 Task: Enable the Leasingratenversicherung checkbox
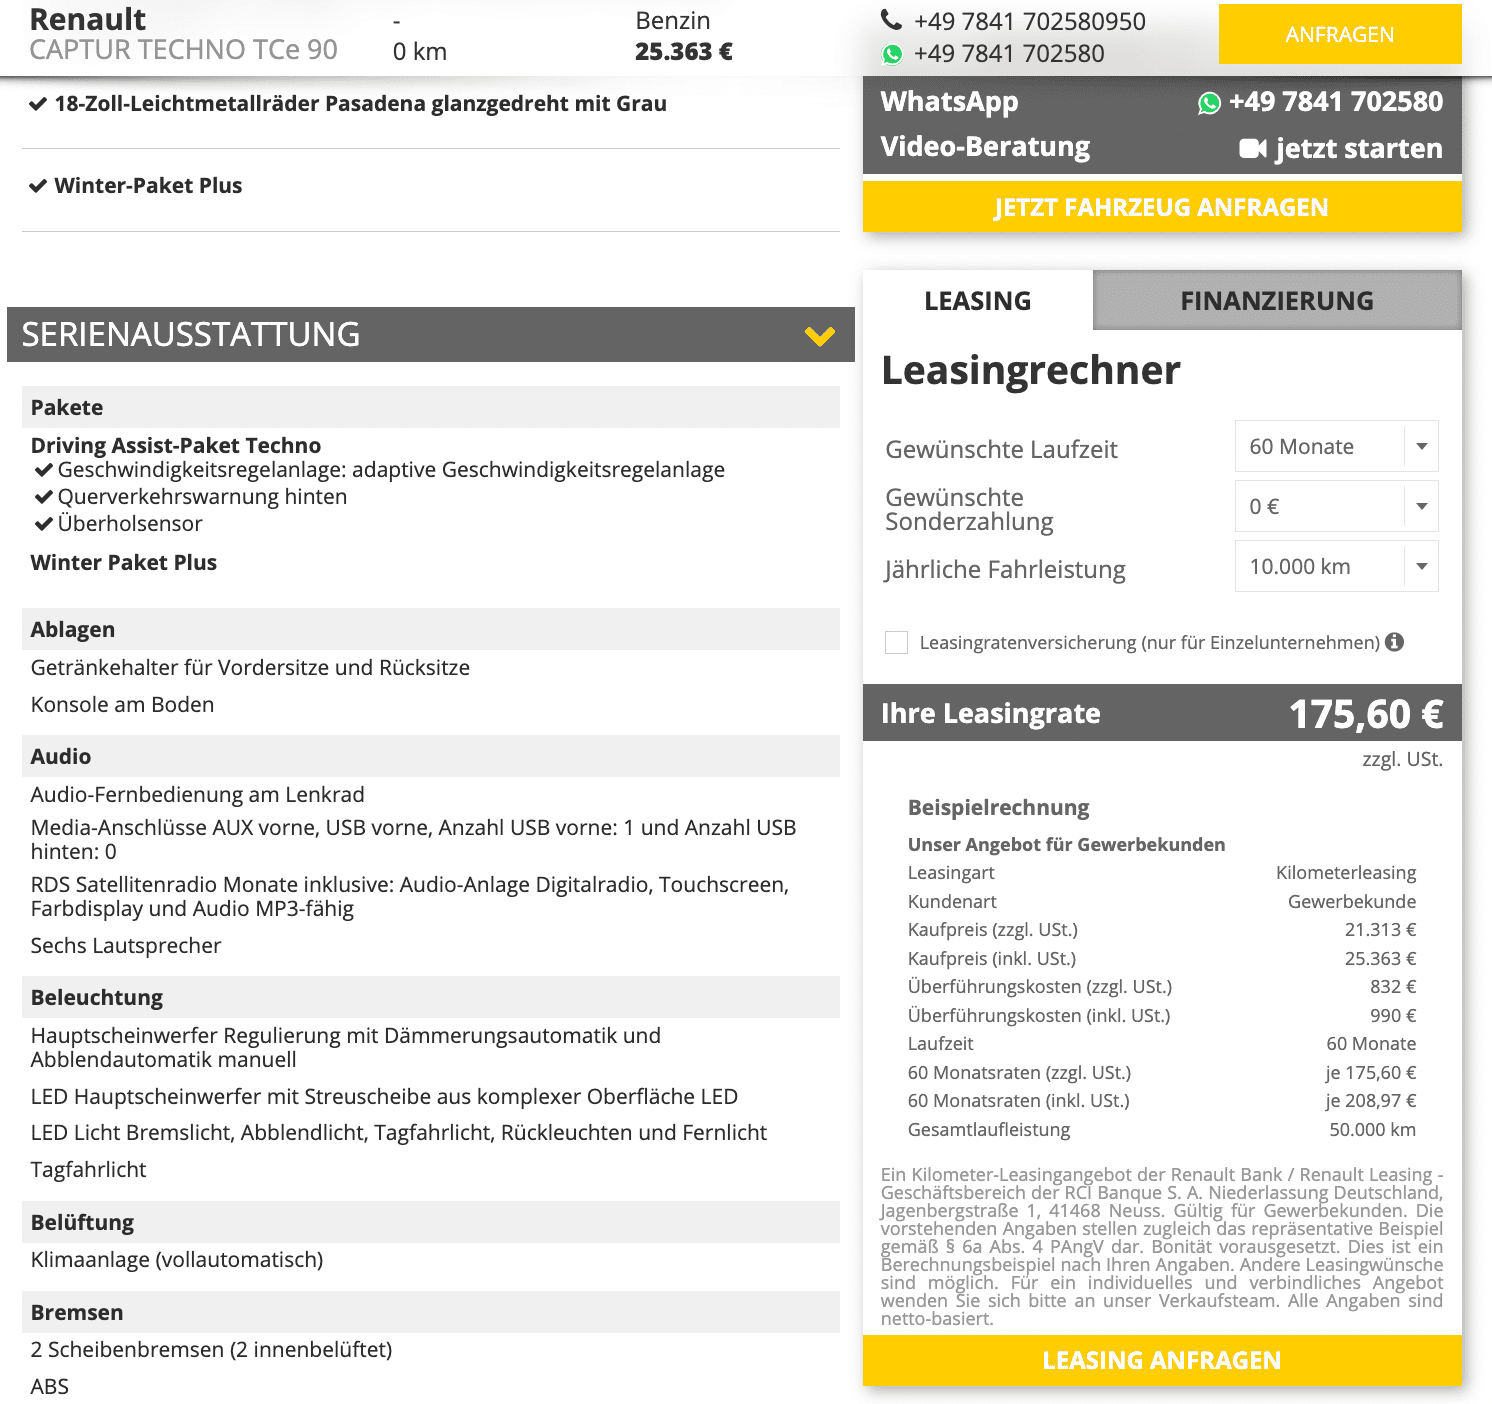click(x=896, y=642)
